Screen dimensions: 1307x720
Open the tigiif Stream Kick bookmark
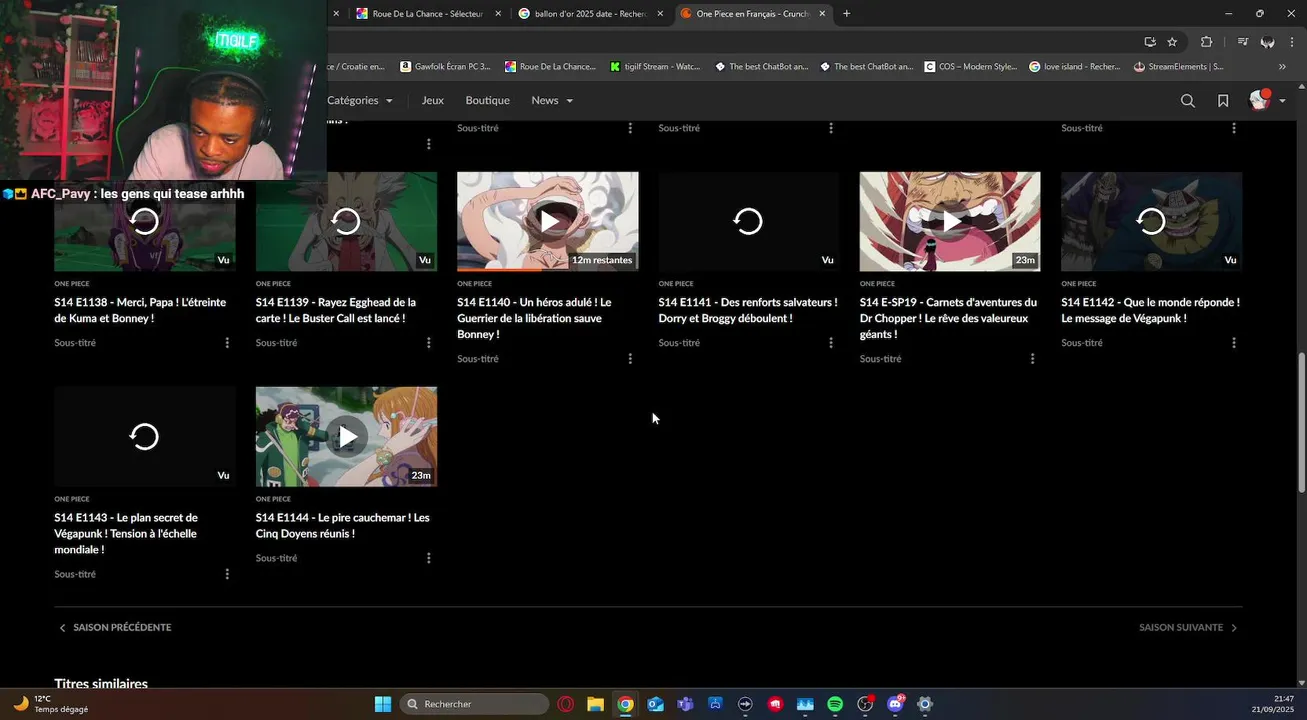(655, 67)
